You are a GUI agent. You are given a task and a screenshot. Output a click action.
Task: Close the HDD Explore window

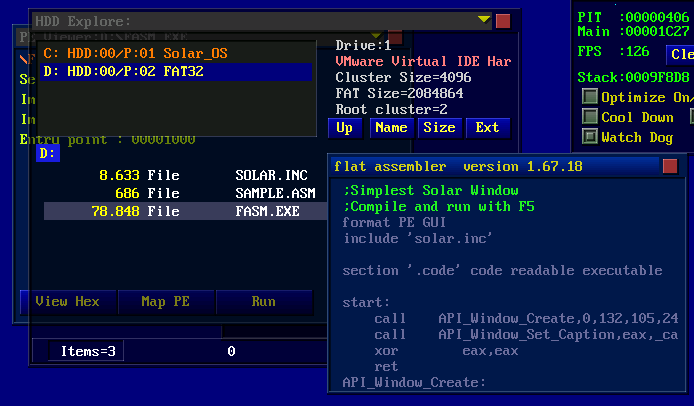[503, 20]
